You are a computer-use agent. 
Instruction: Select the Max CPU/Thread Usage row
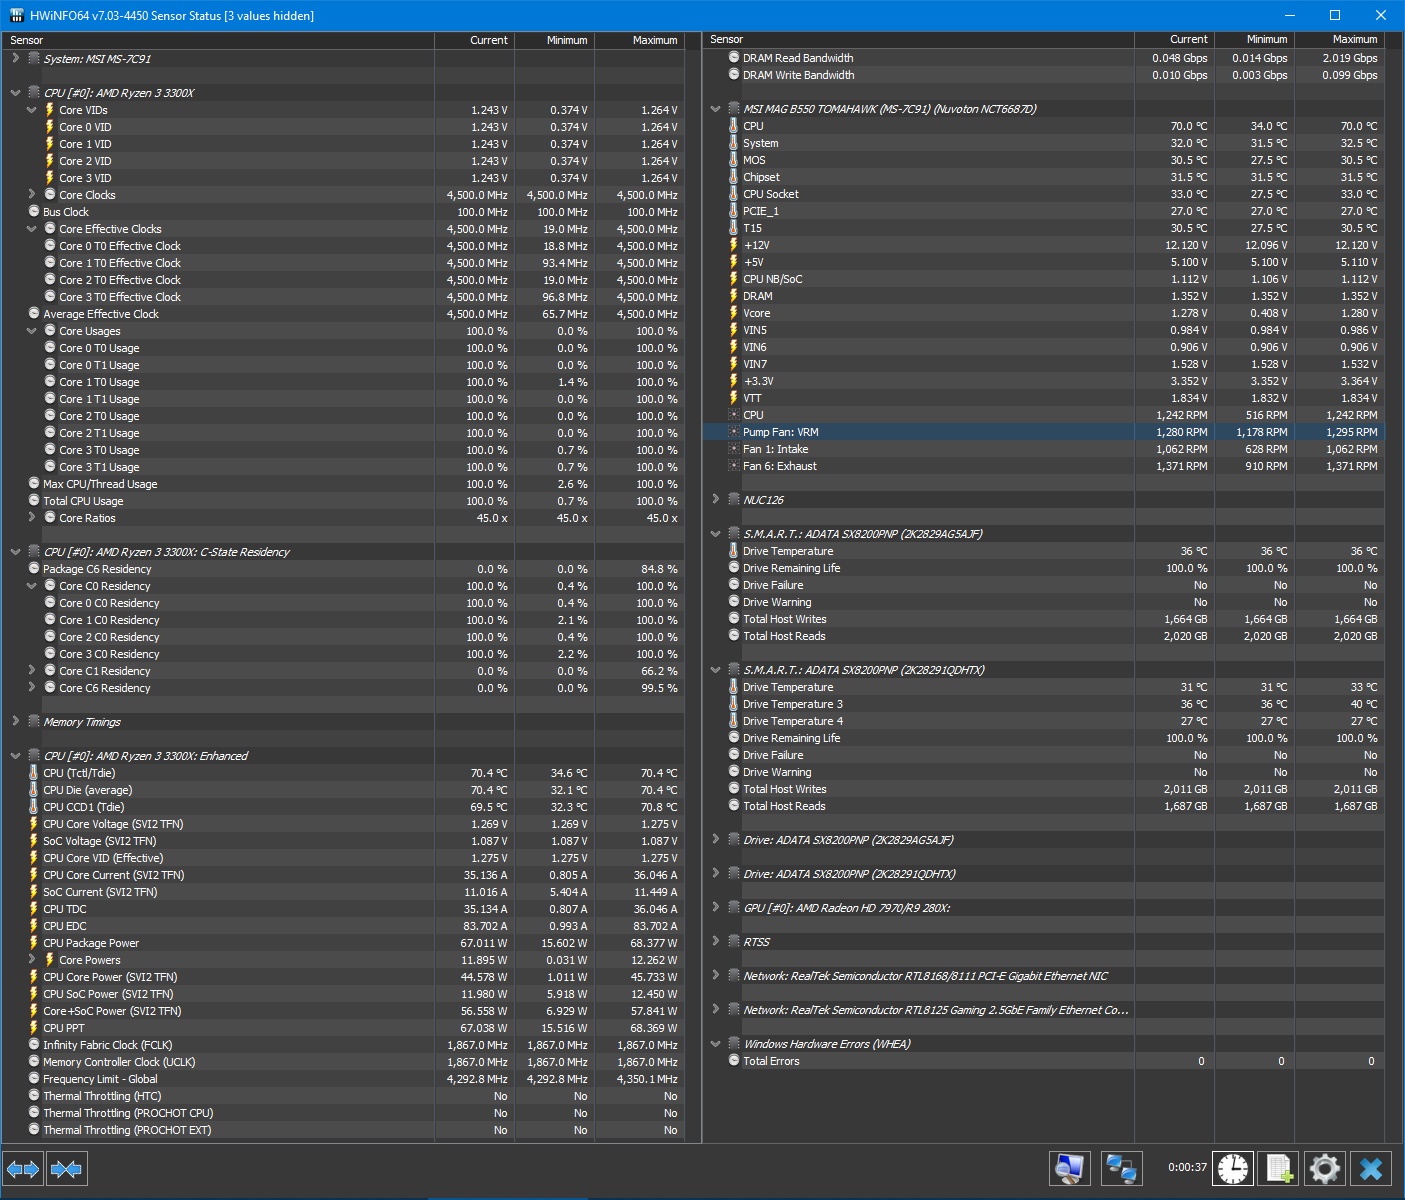pyautogui.click(x=344, y=484)
